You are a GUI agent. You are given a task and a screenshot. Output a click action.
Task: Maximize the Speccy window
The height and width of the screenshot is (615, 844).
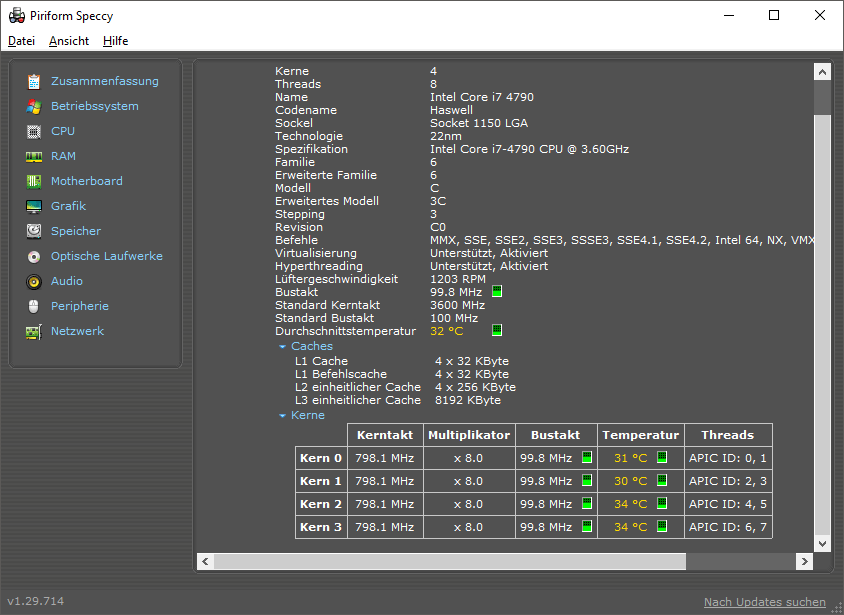(x=773, y=15)
